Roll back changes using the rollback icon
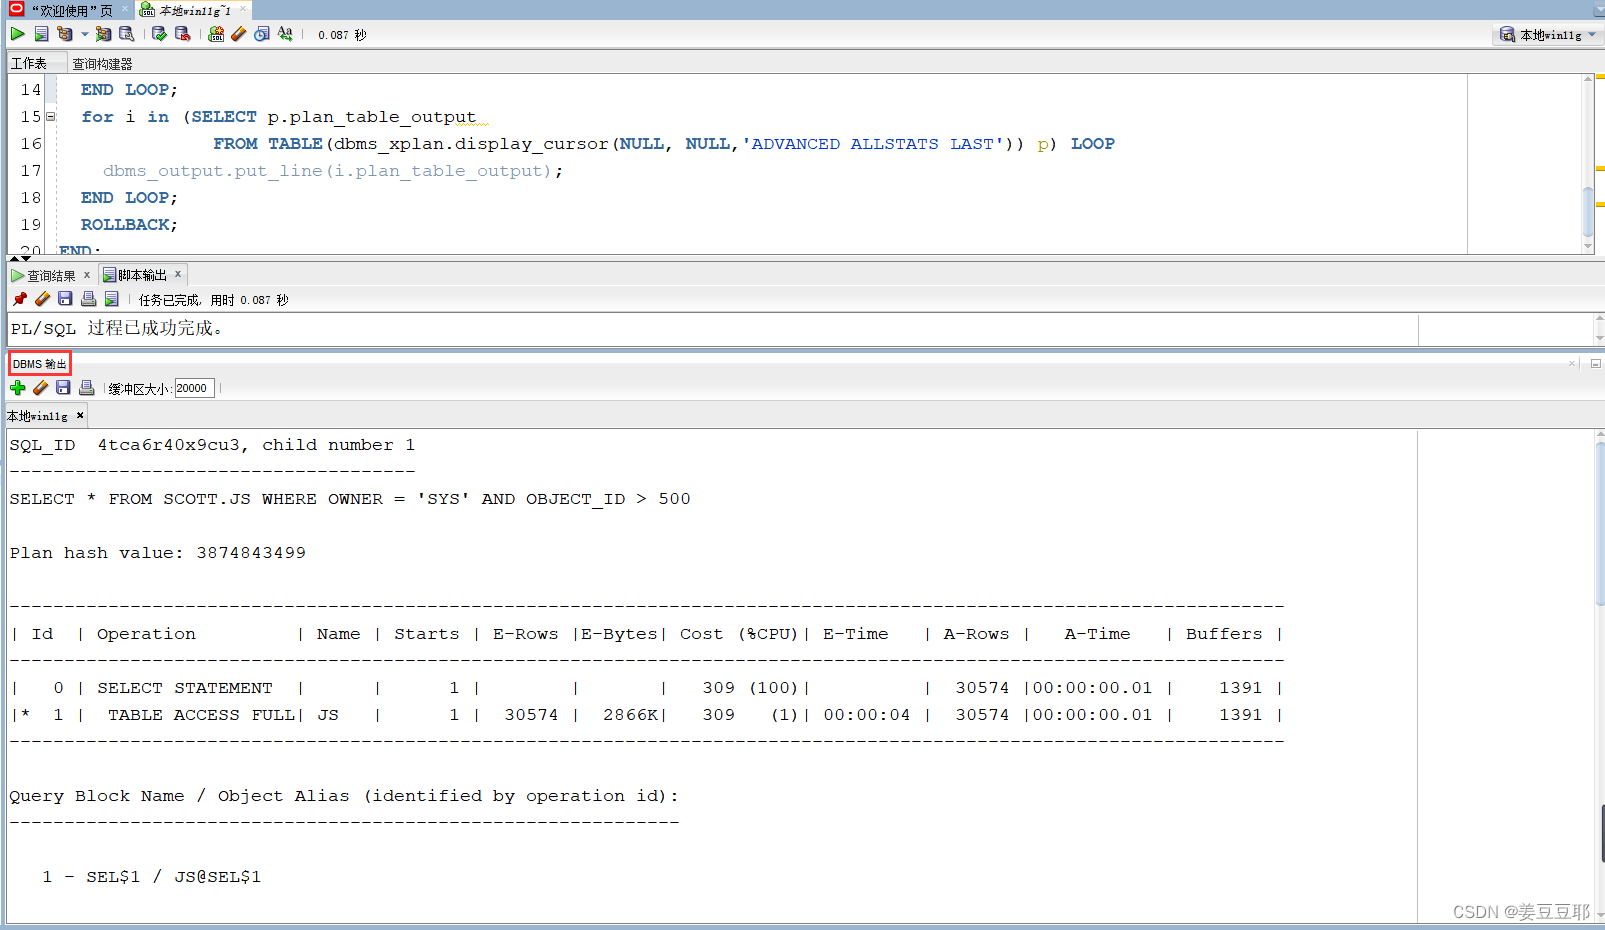 [182, 33]
